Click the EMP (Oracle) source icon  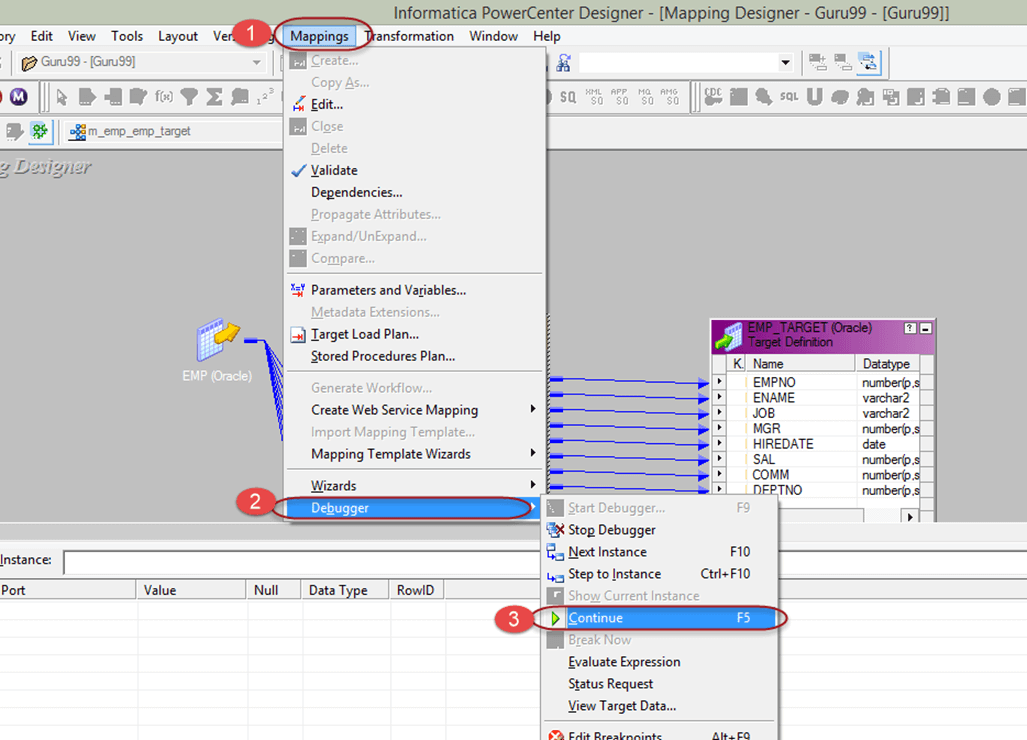(x=217, y=339)
